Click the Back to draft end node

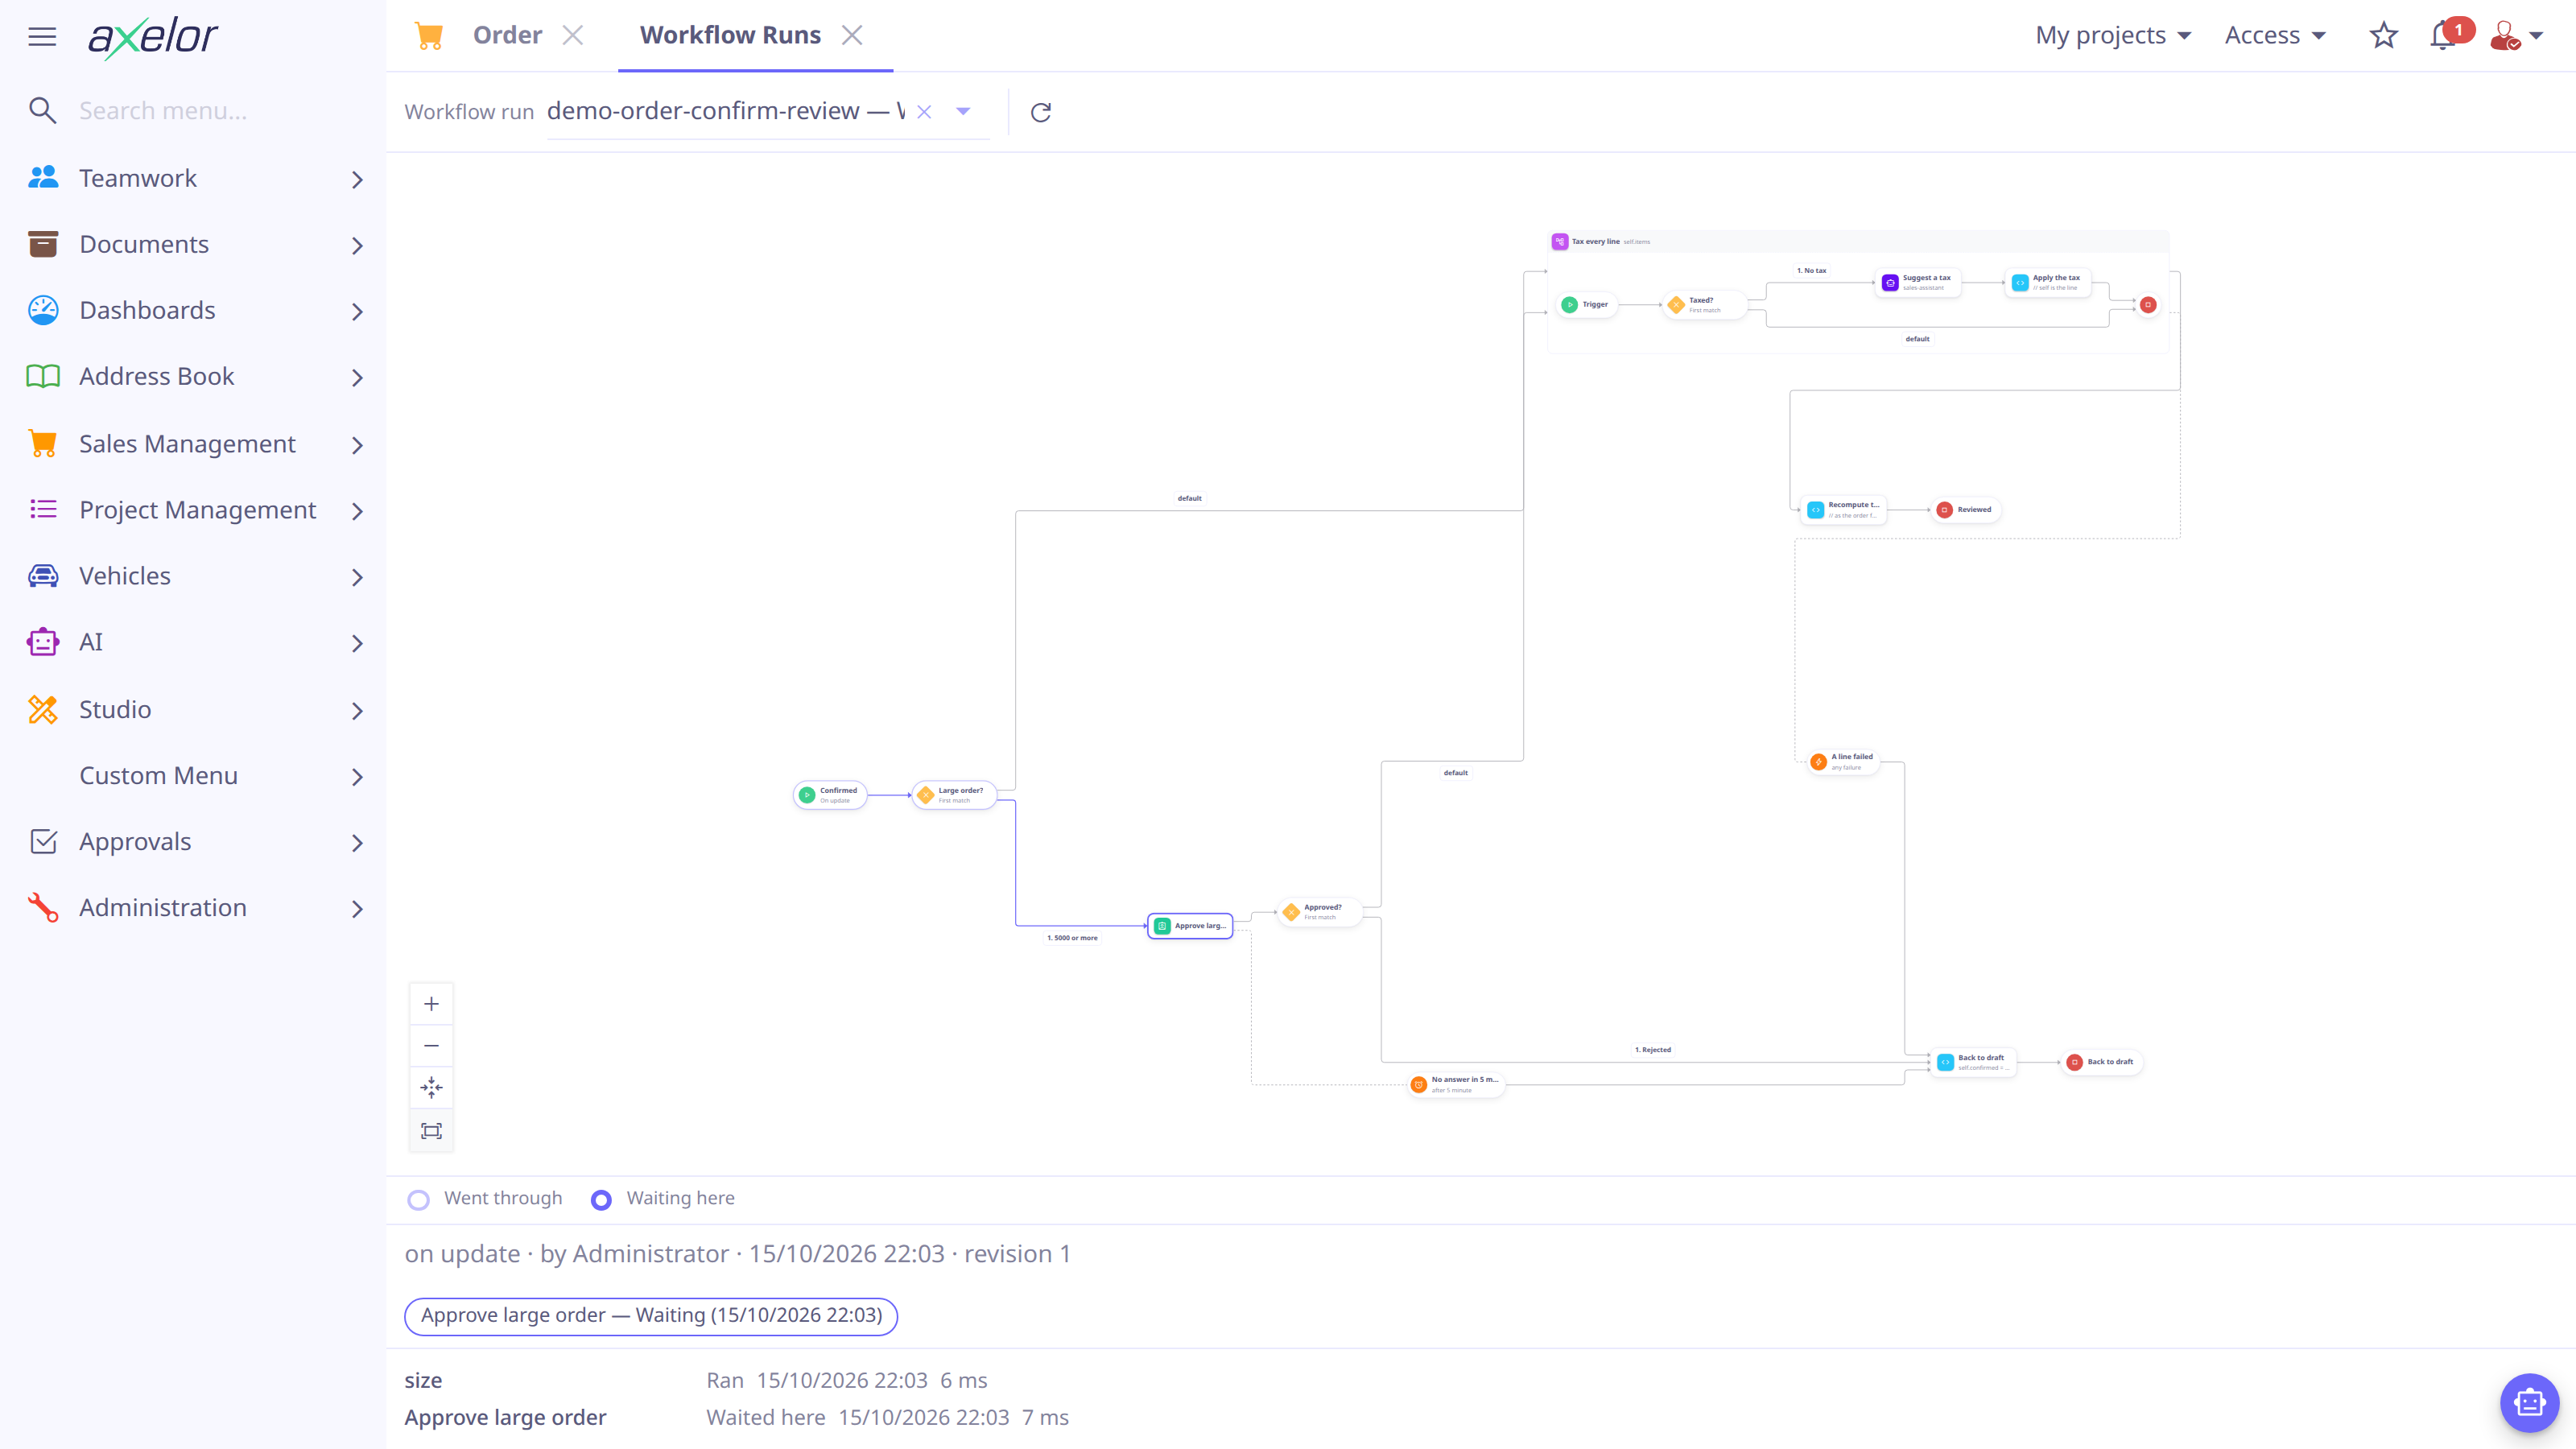[x=2102, y=1062]
